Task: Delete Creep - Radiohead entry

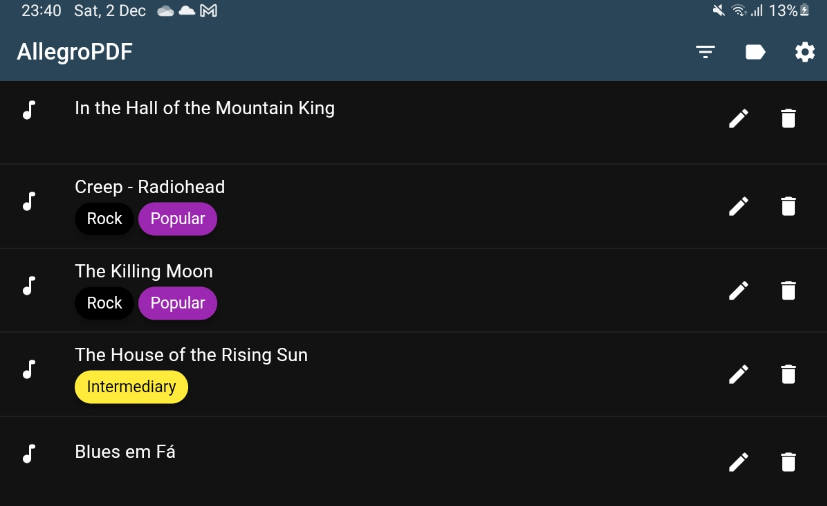Action: coord(788,206)
